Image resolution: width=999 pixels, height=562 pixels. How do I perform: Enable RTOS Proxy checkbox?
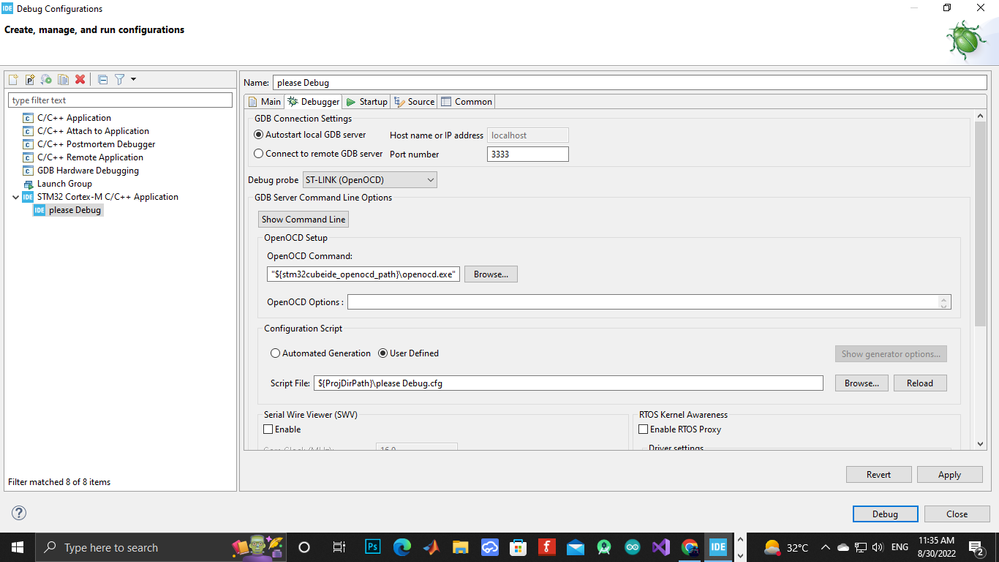point(643,429)
